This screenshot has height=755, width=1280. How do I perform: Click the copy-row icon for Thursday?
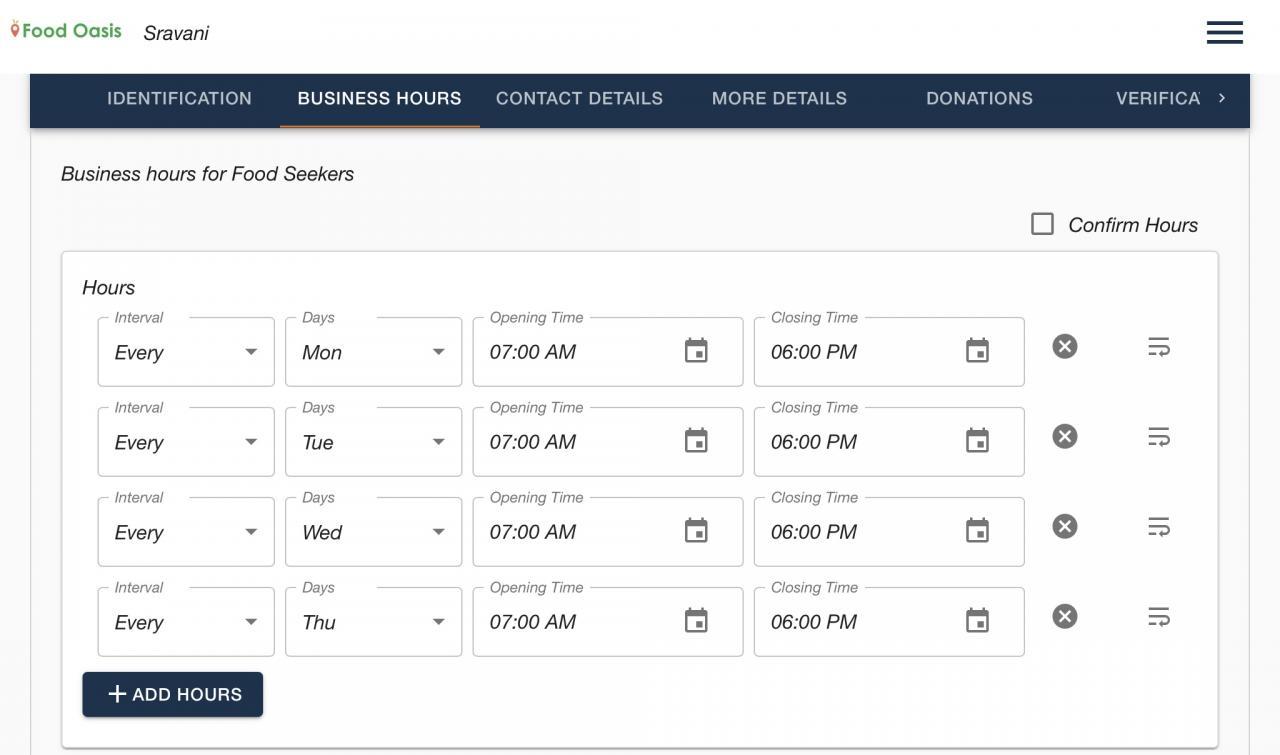pyautogui.click(x=1159, y=617)
